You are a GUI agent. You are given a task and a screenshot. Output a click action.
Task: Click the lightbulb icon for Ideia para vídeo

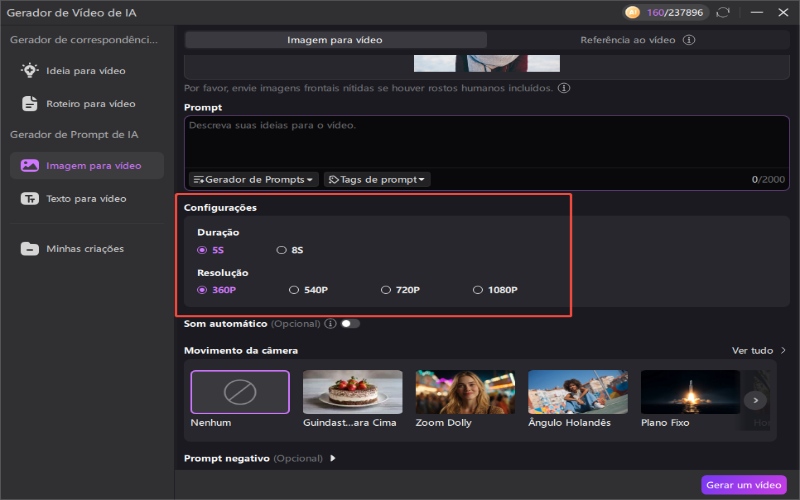29,70
